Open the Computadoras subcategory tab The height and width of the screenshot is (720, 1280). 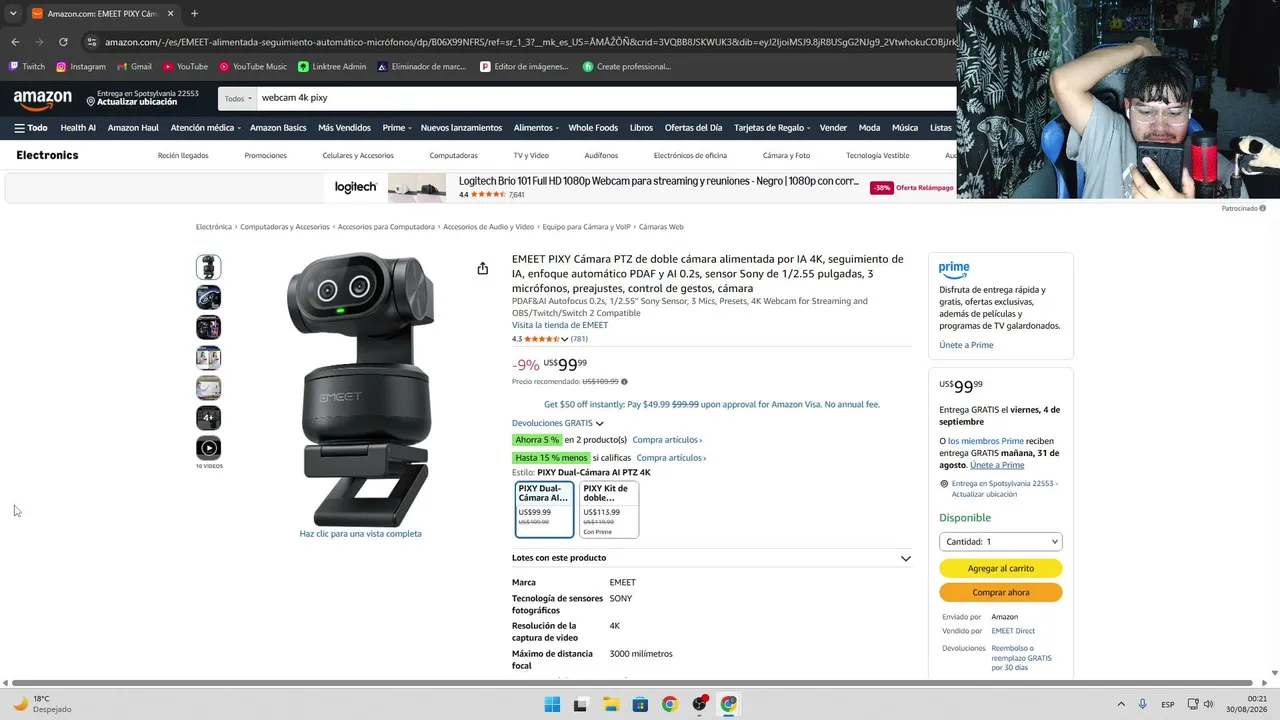tap(453, 156)
